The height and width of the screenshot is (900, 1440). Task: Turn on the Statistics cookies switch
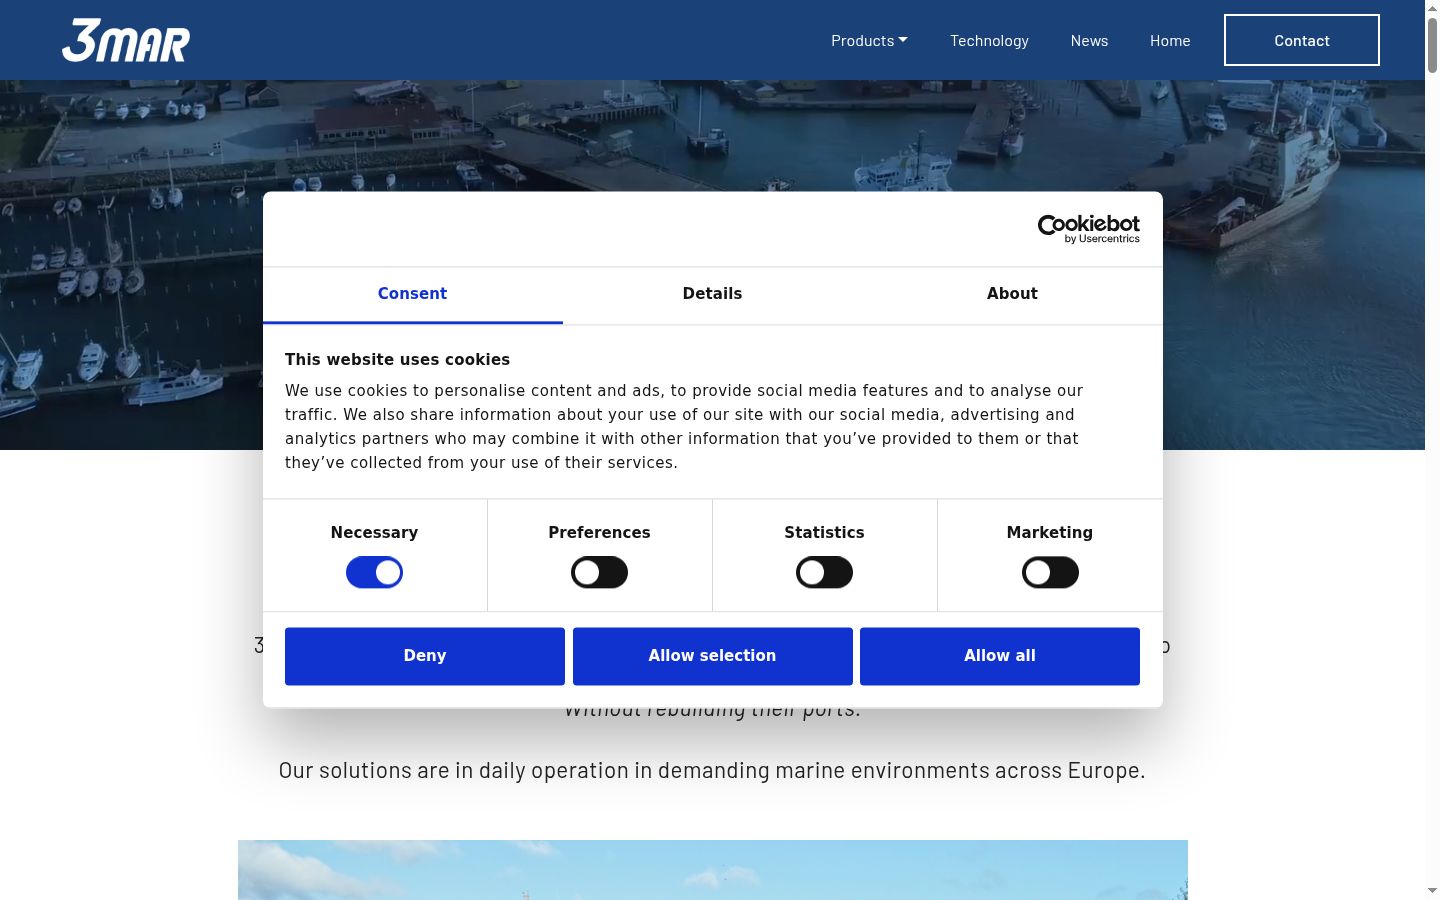click(824, 572)
